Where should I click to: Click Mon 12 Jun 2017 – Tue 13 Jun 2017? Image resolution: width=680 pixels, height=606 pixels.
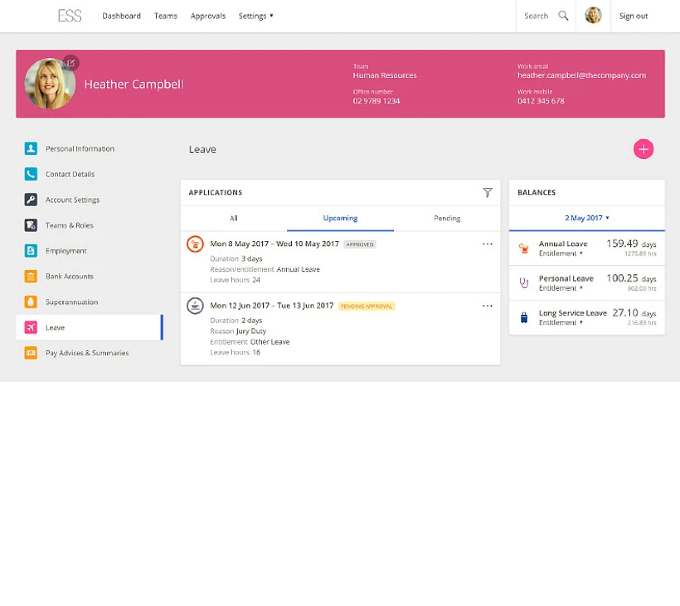click(272, 306)
